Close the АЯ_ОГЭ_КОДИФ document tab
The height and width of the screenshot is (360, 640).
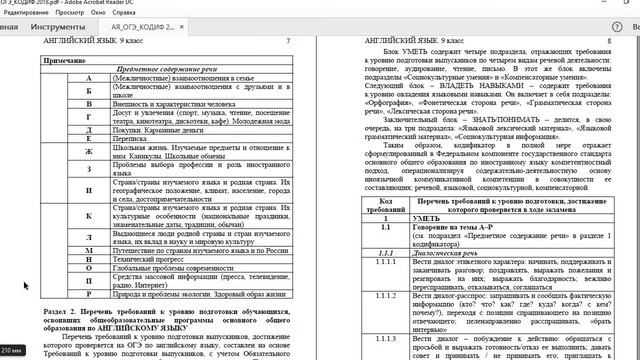[182, 27]
